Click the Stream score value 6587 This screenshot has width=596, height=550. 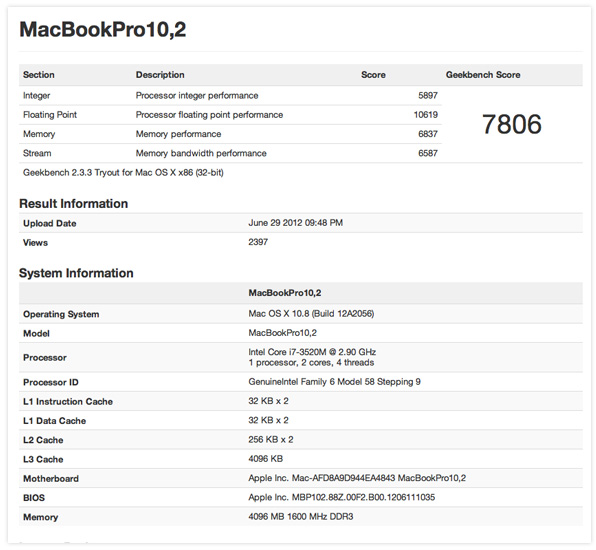tap(428, 153)
